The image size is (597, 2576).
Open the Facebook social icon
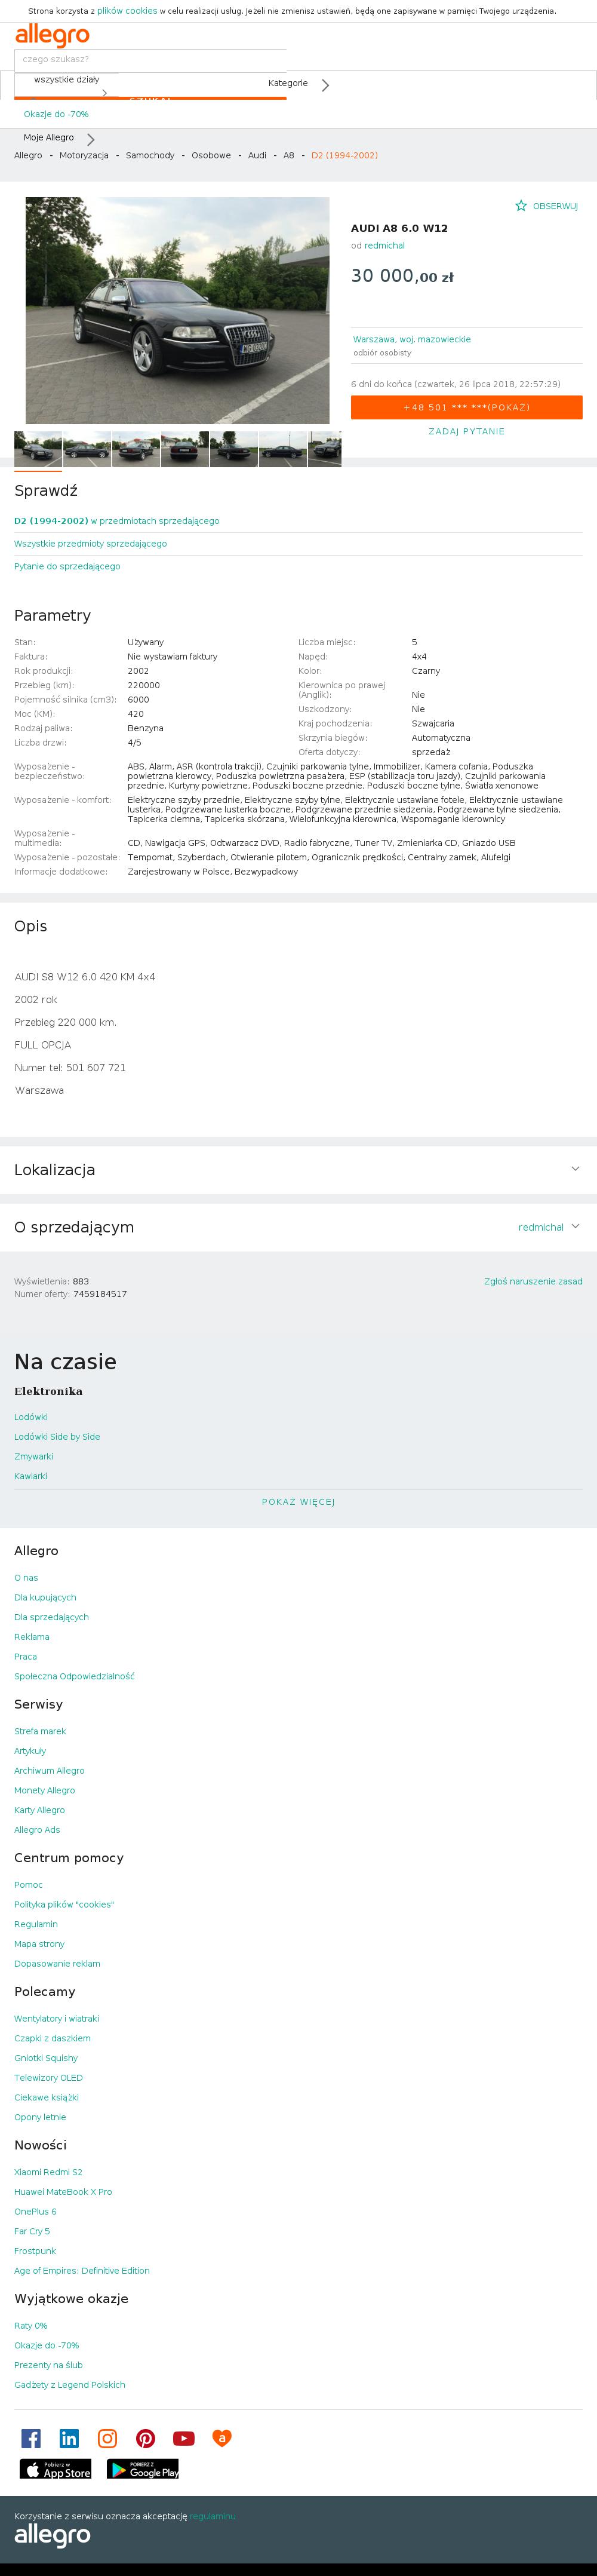pyautogui.click(x=31, y=2438)
